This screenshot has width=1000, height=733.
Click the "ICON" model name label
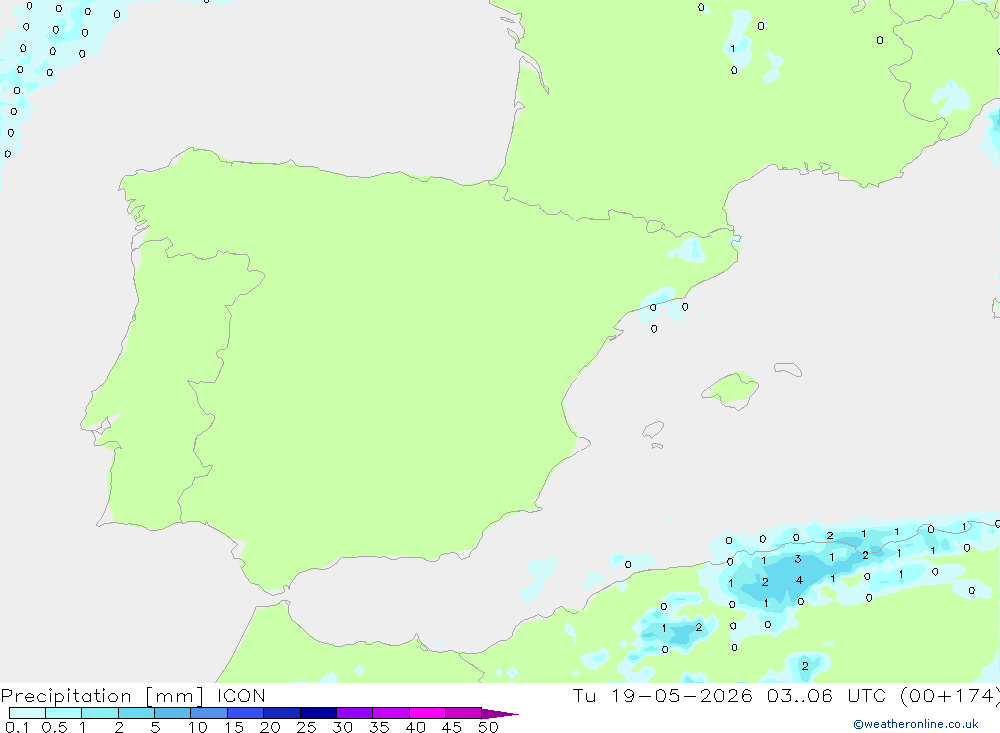click(240, 695)
